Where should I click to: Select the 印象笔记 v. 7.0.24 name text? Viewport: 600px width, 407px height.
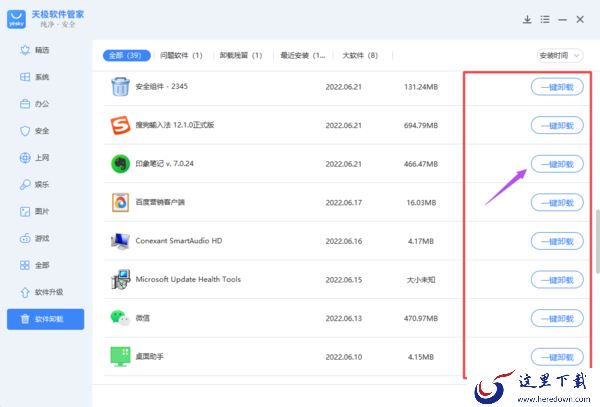[x=165, y=164]
